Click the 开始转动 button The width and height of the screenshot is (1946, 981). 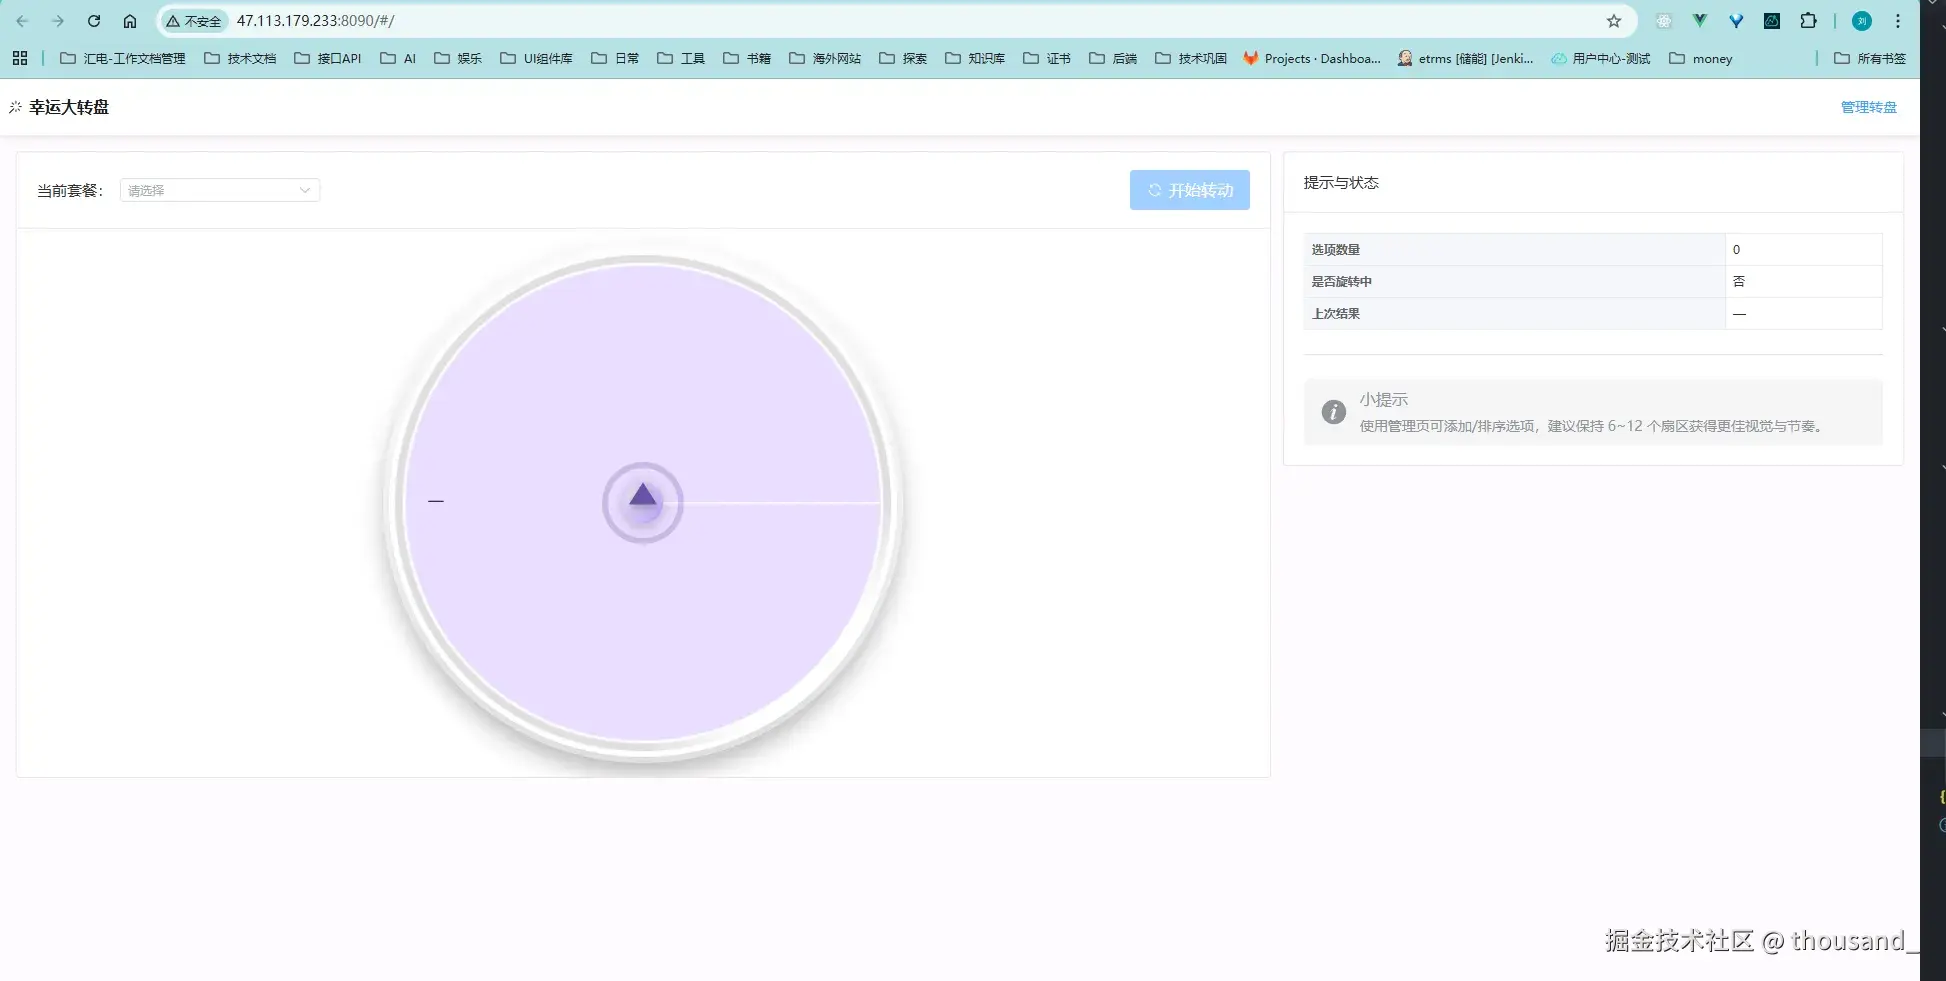pyautogui.click(x=1190, y=190)
